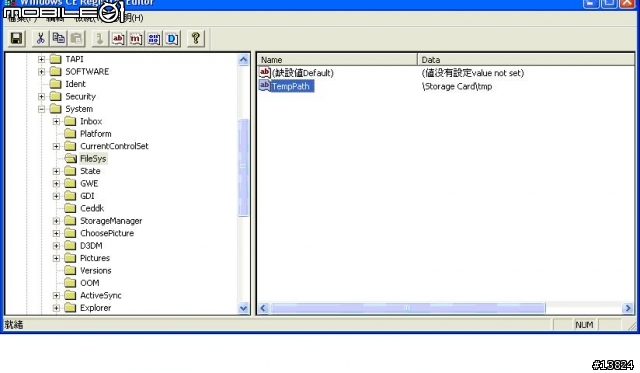Select the State key in the tree
This screenshot has width=640, height=373.
(x=90, y=171)
